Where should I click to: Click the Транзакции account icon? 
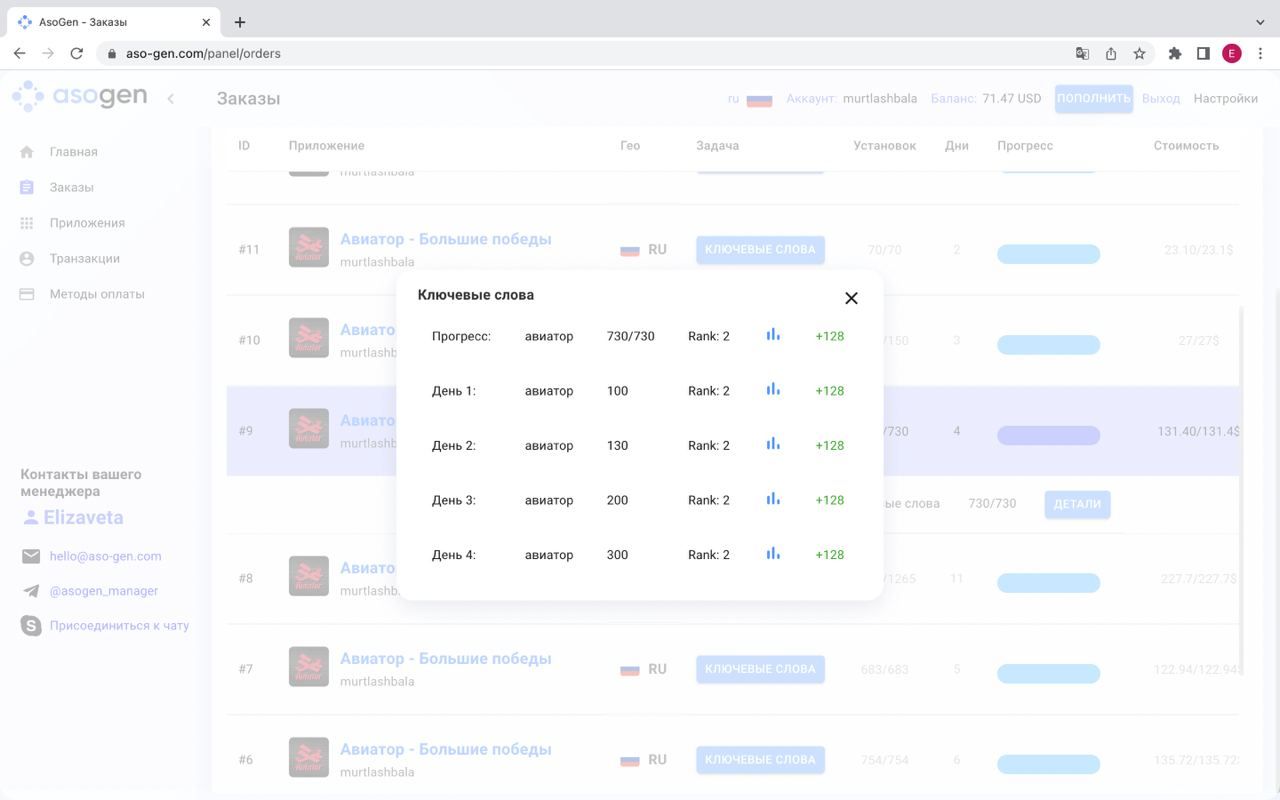pyautogui.click(x=27, y=258)
